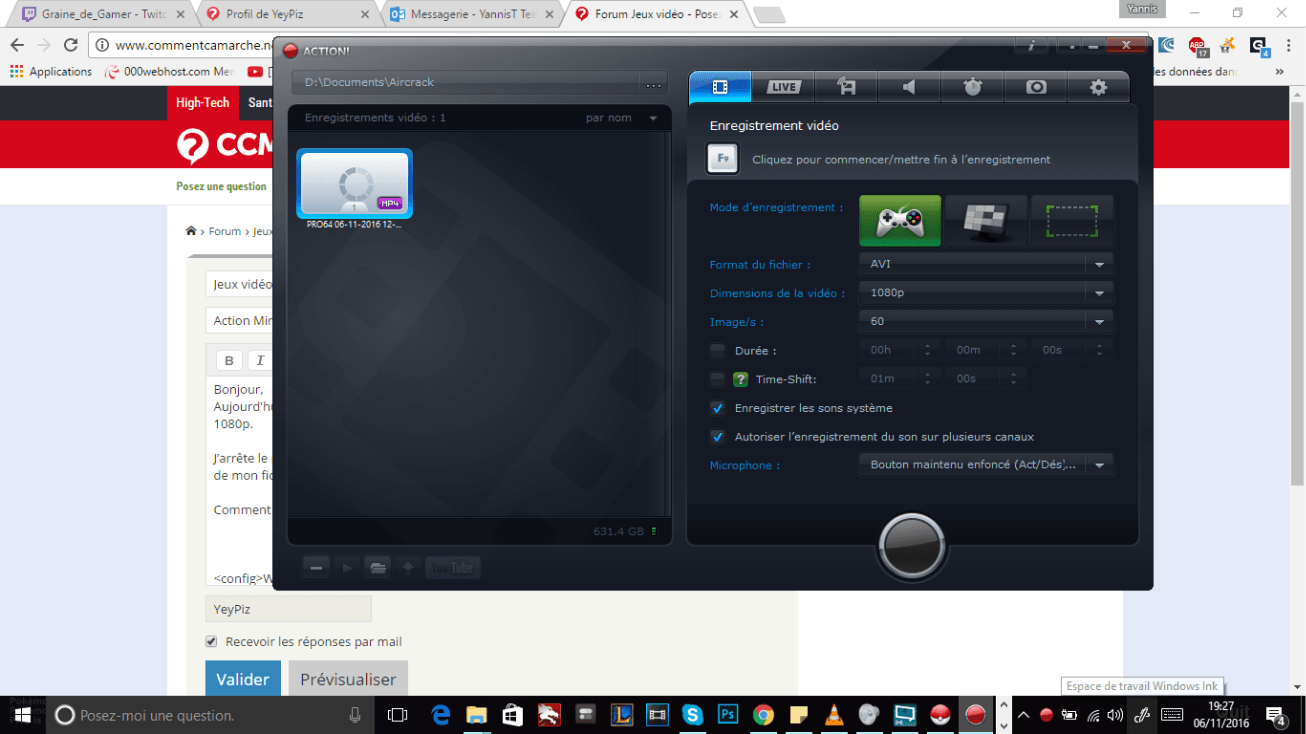This screenshot has height=734, width=1306.
Task: Play the selected recording
Action: point(347,568)
